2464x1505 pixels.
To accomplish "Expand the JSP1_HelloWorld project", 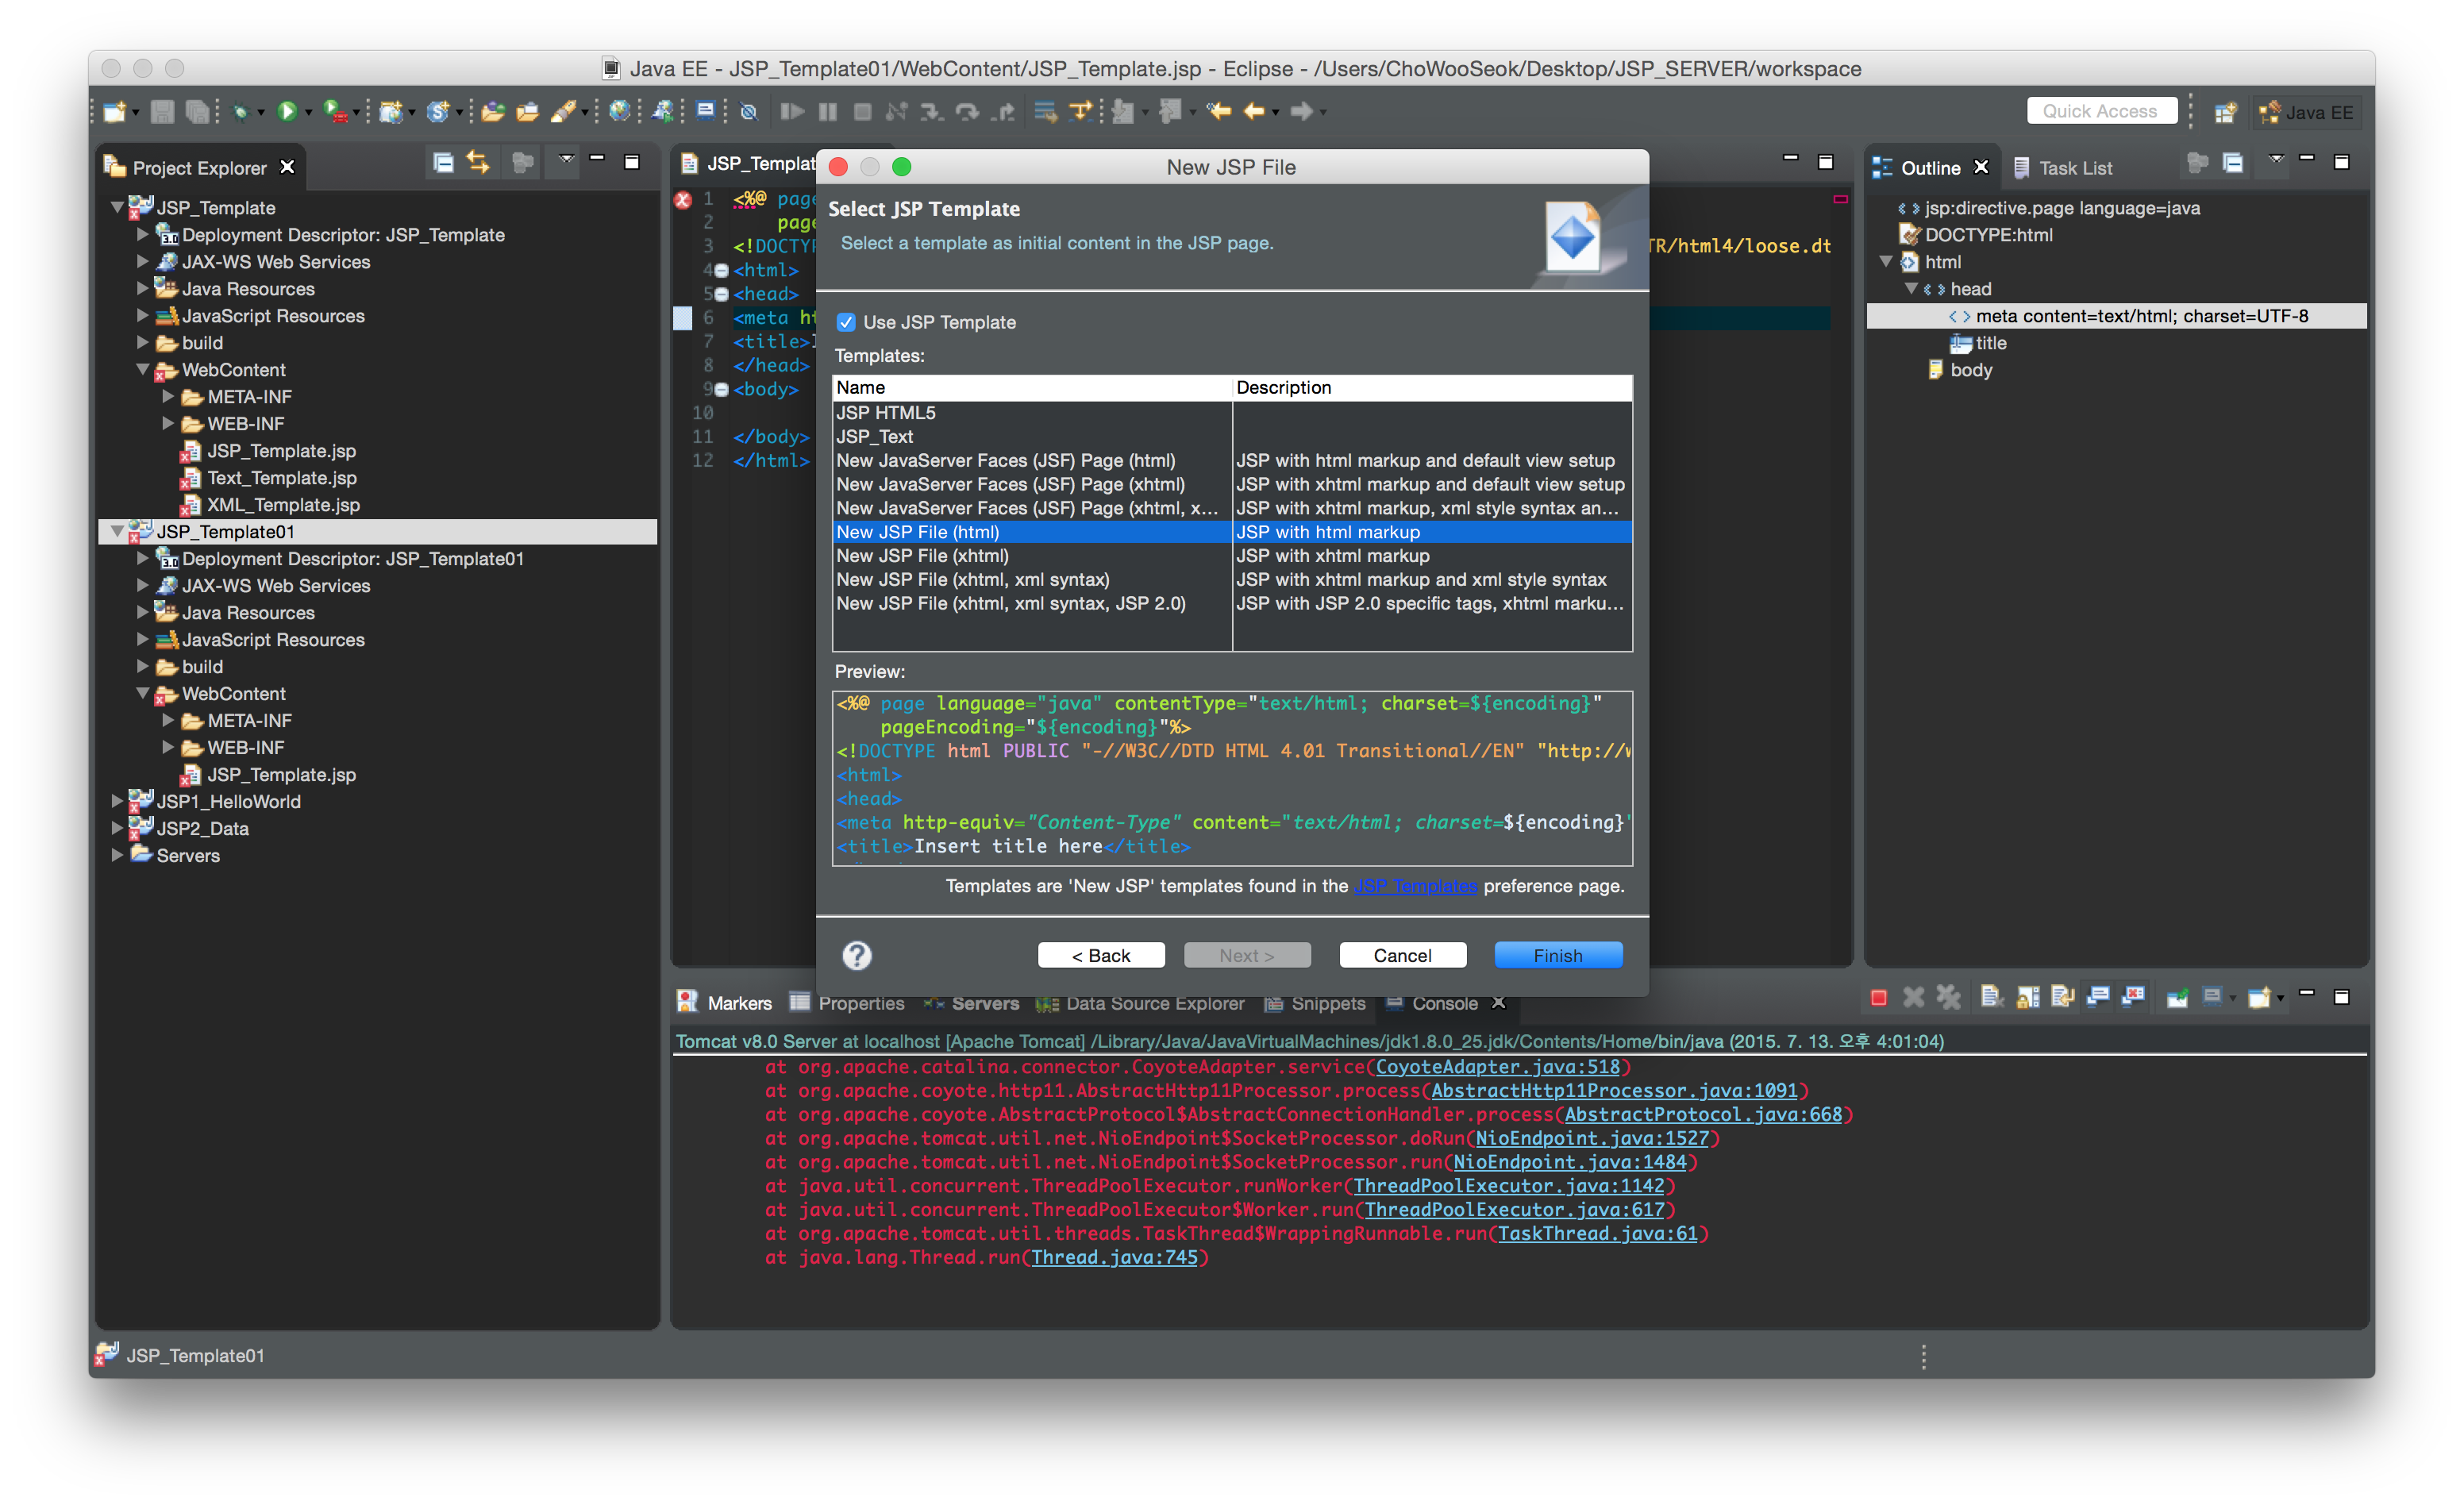I will tap(117, 801).
